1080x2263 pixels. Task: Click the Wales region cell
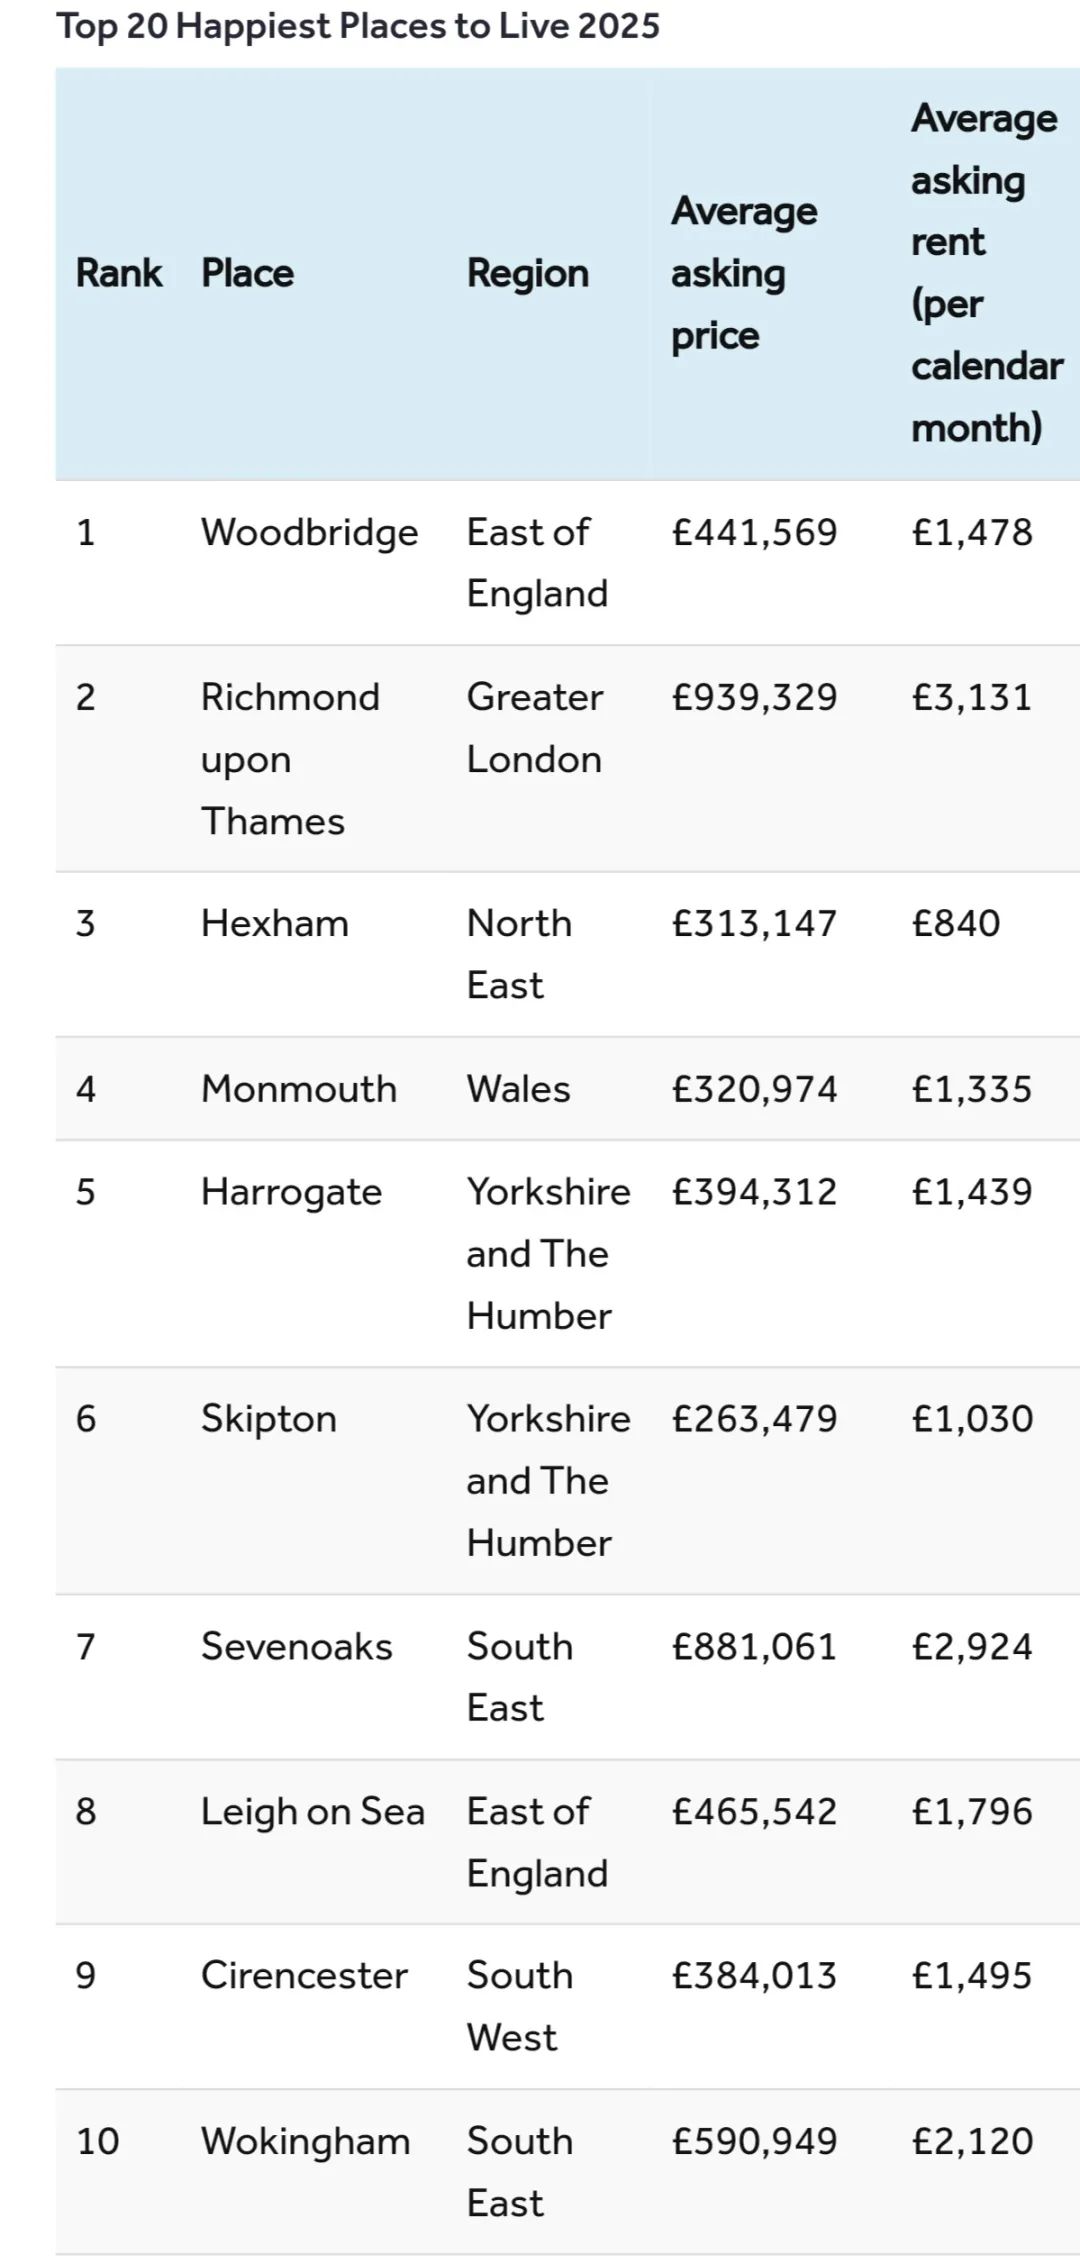[x=518, y=1089]
